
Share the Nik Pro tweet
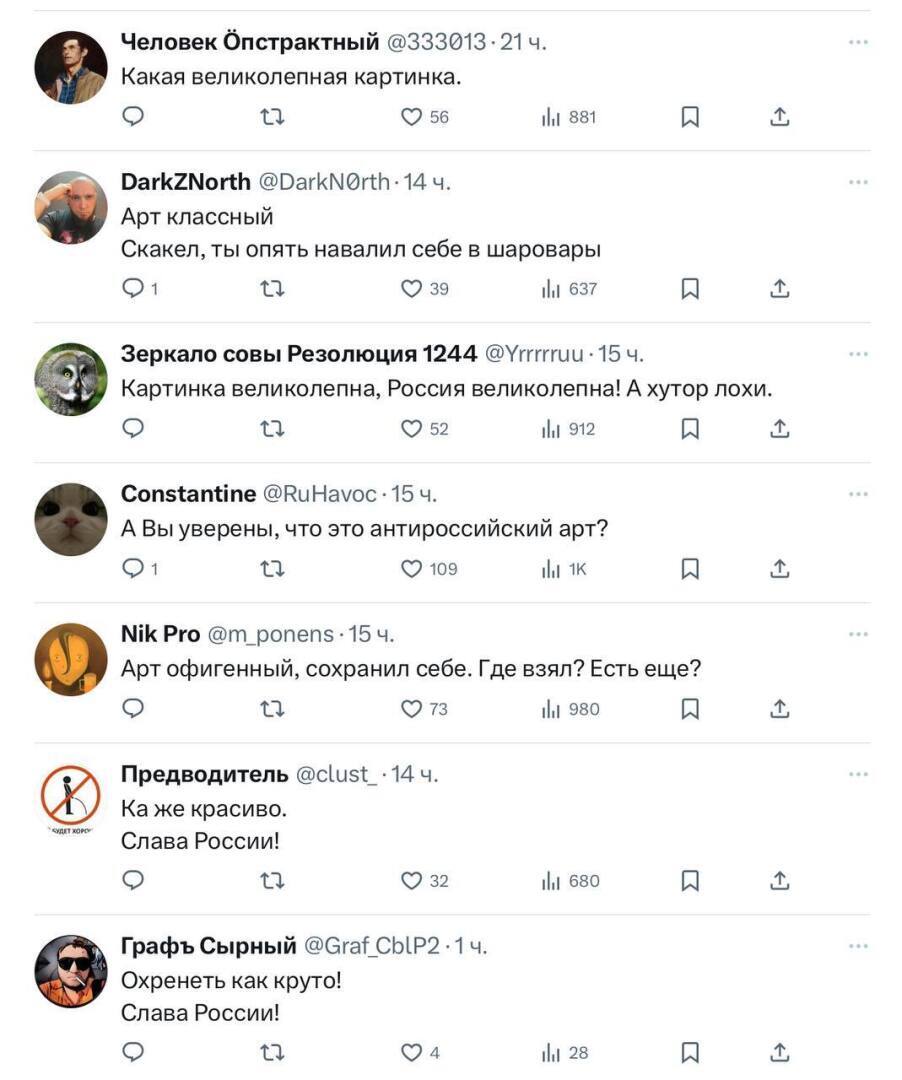[780, 709]
